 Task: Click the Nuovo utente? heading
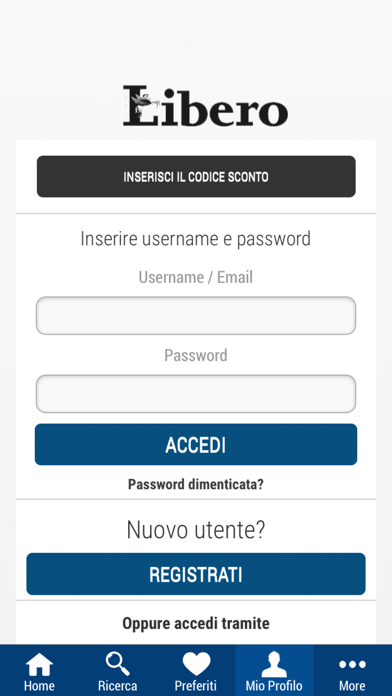(196, 530)
